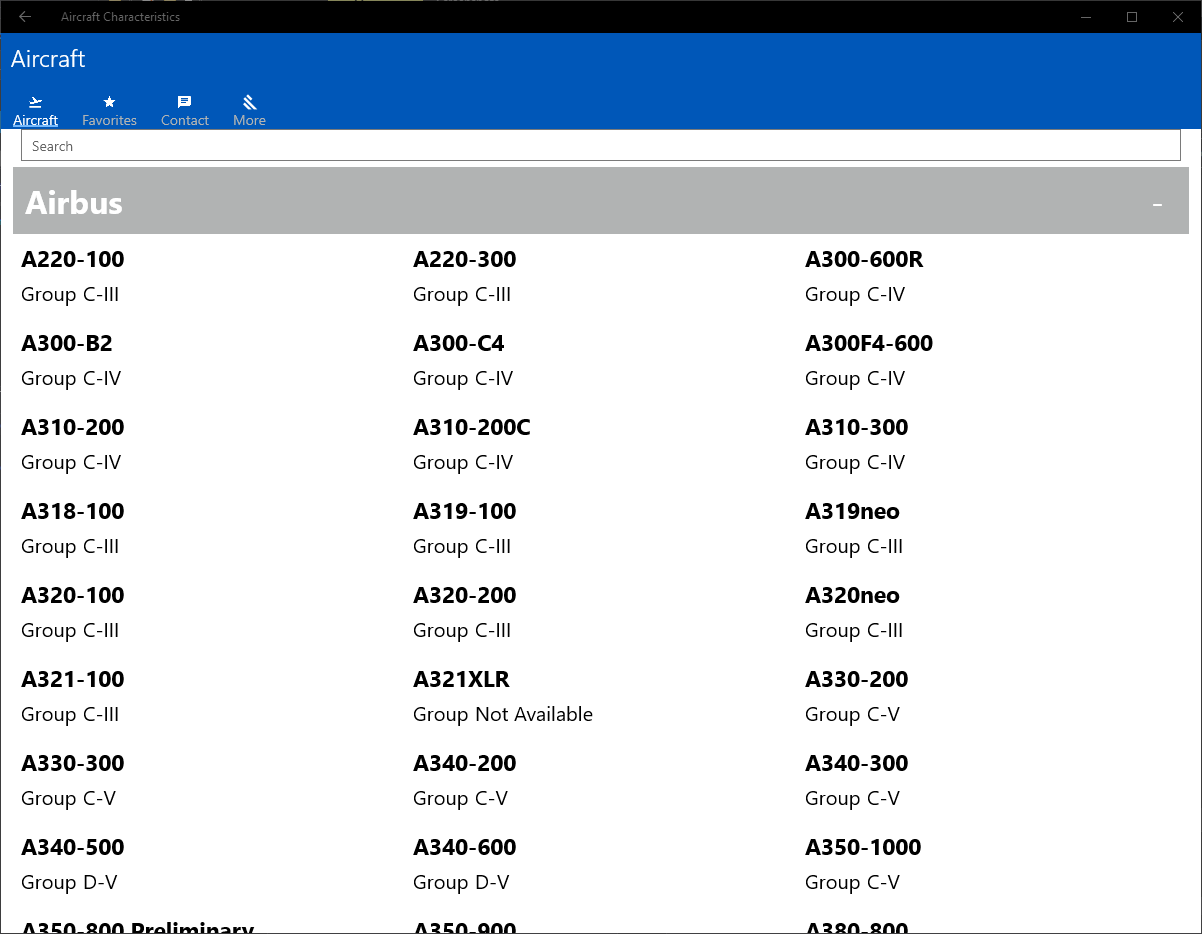Select the A320neo item
1202x934 pixels.
click(852, 596)
